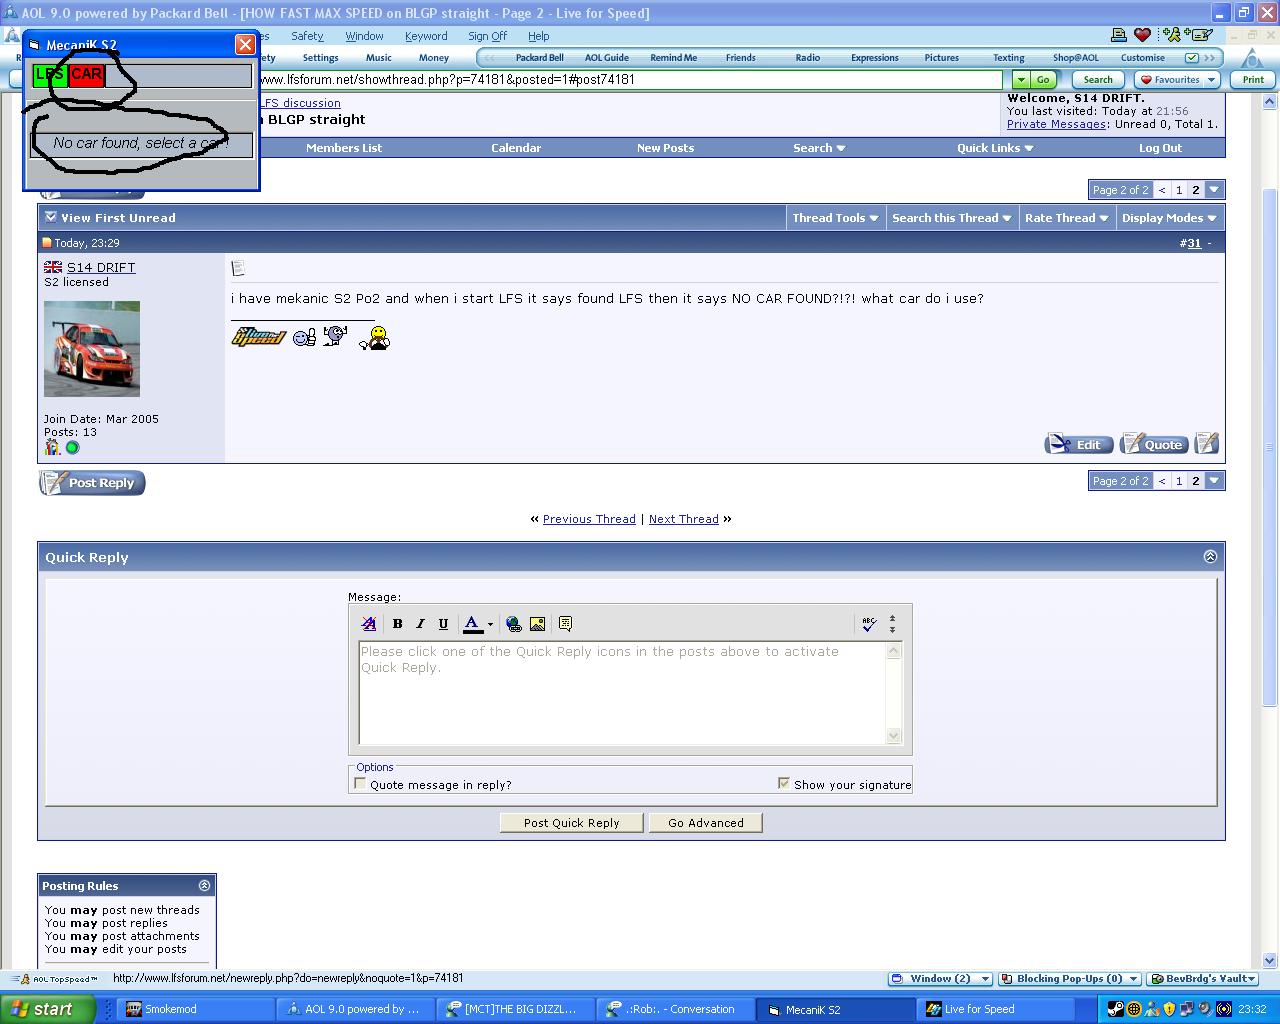1280x1024 pixels.
Task: Open the forum Search menu
Action: pos(819,148)
